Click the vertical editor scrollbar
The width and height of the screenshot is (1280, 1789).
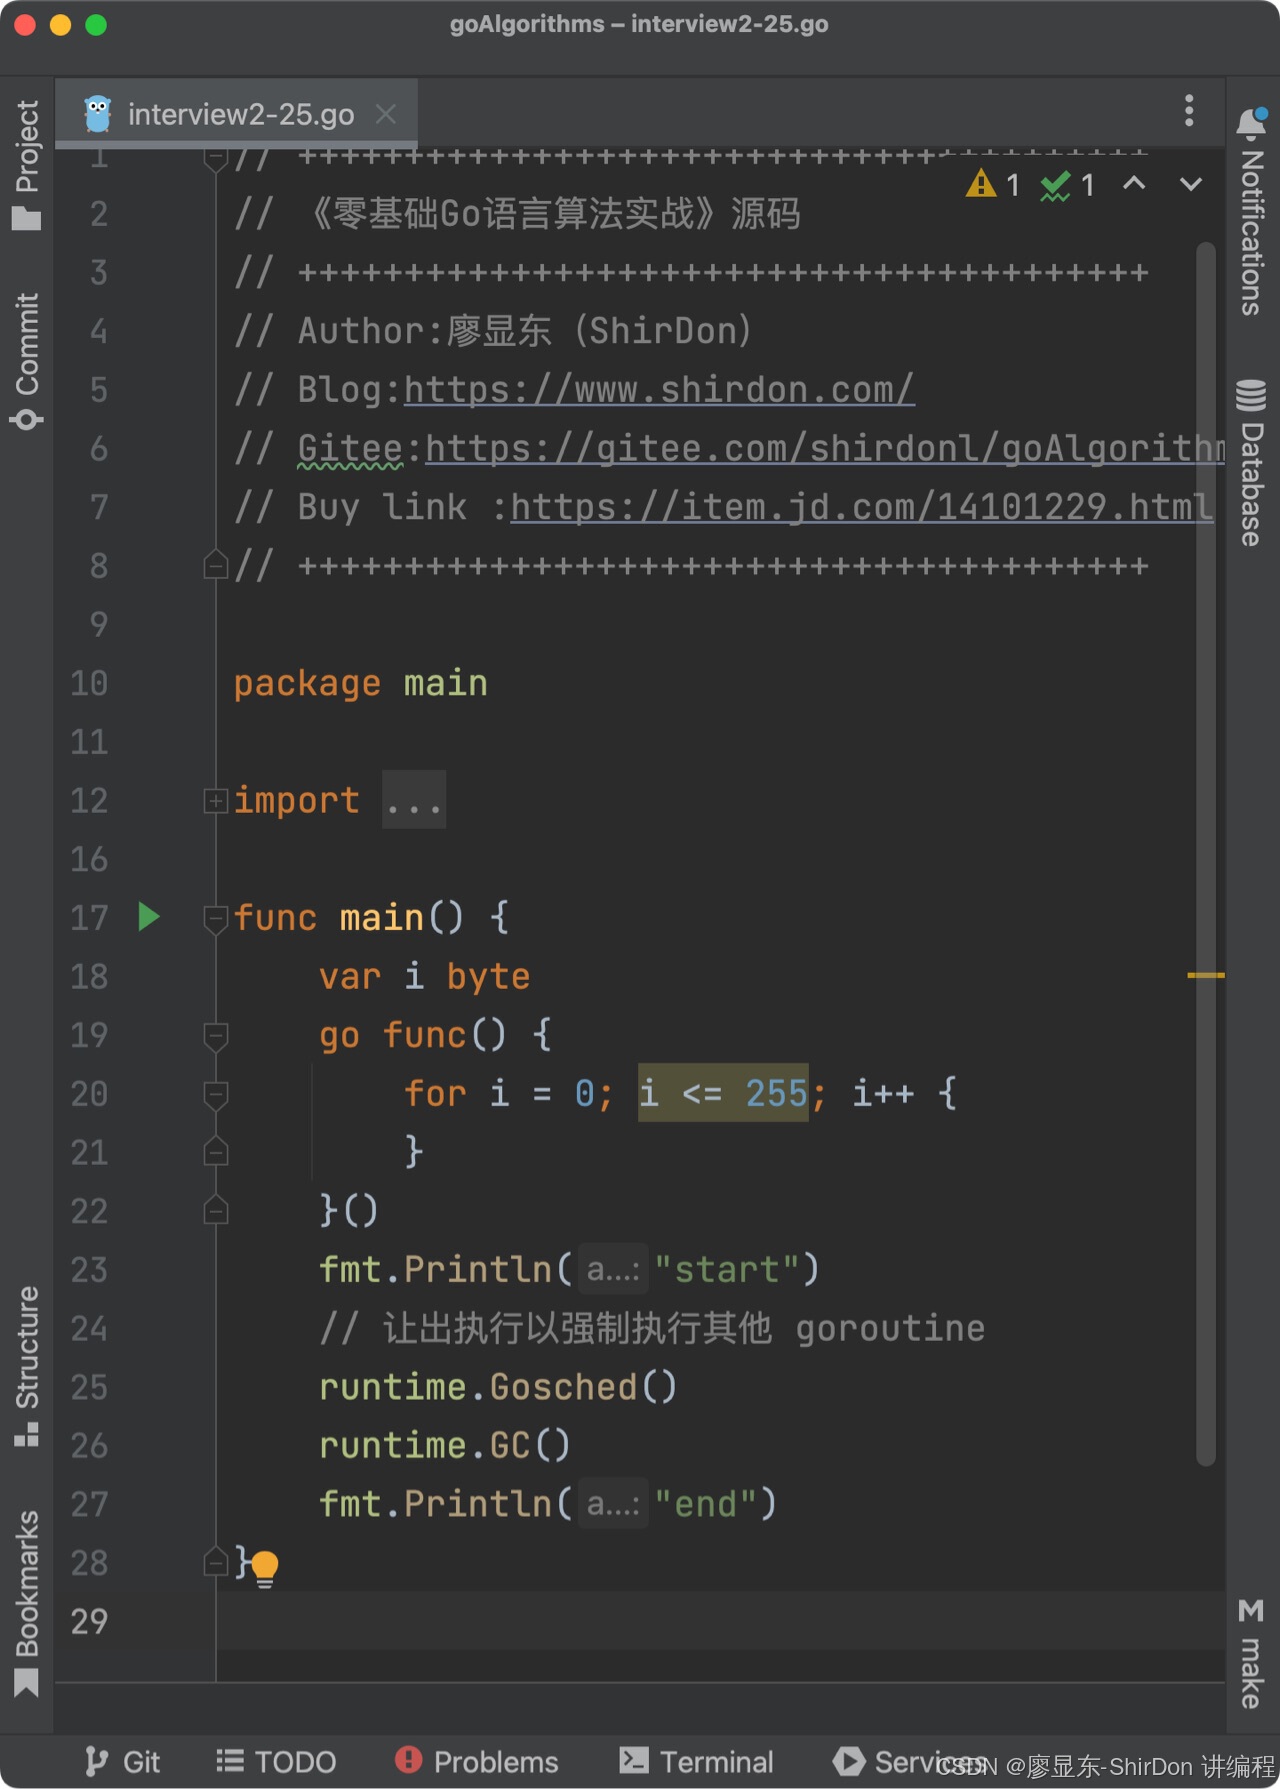click(x=1206, y=854)
